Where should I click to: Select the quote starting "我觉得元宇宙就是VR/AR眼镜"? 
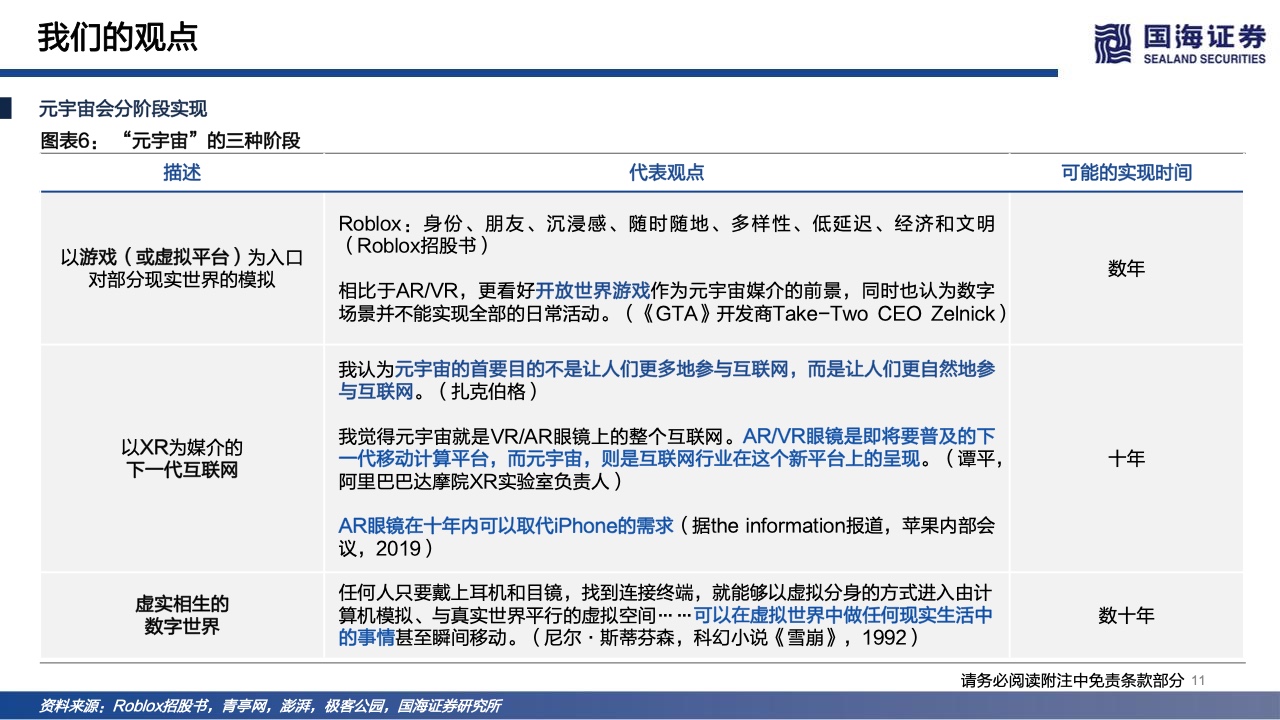pyautogui.click(x=670, y=459)
